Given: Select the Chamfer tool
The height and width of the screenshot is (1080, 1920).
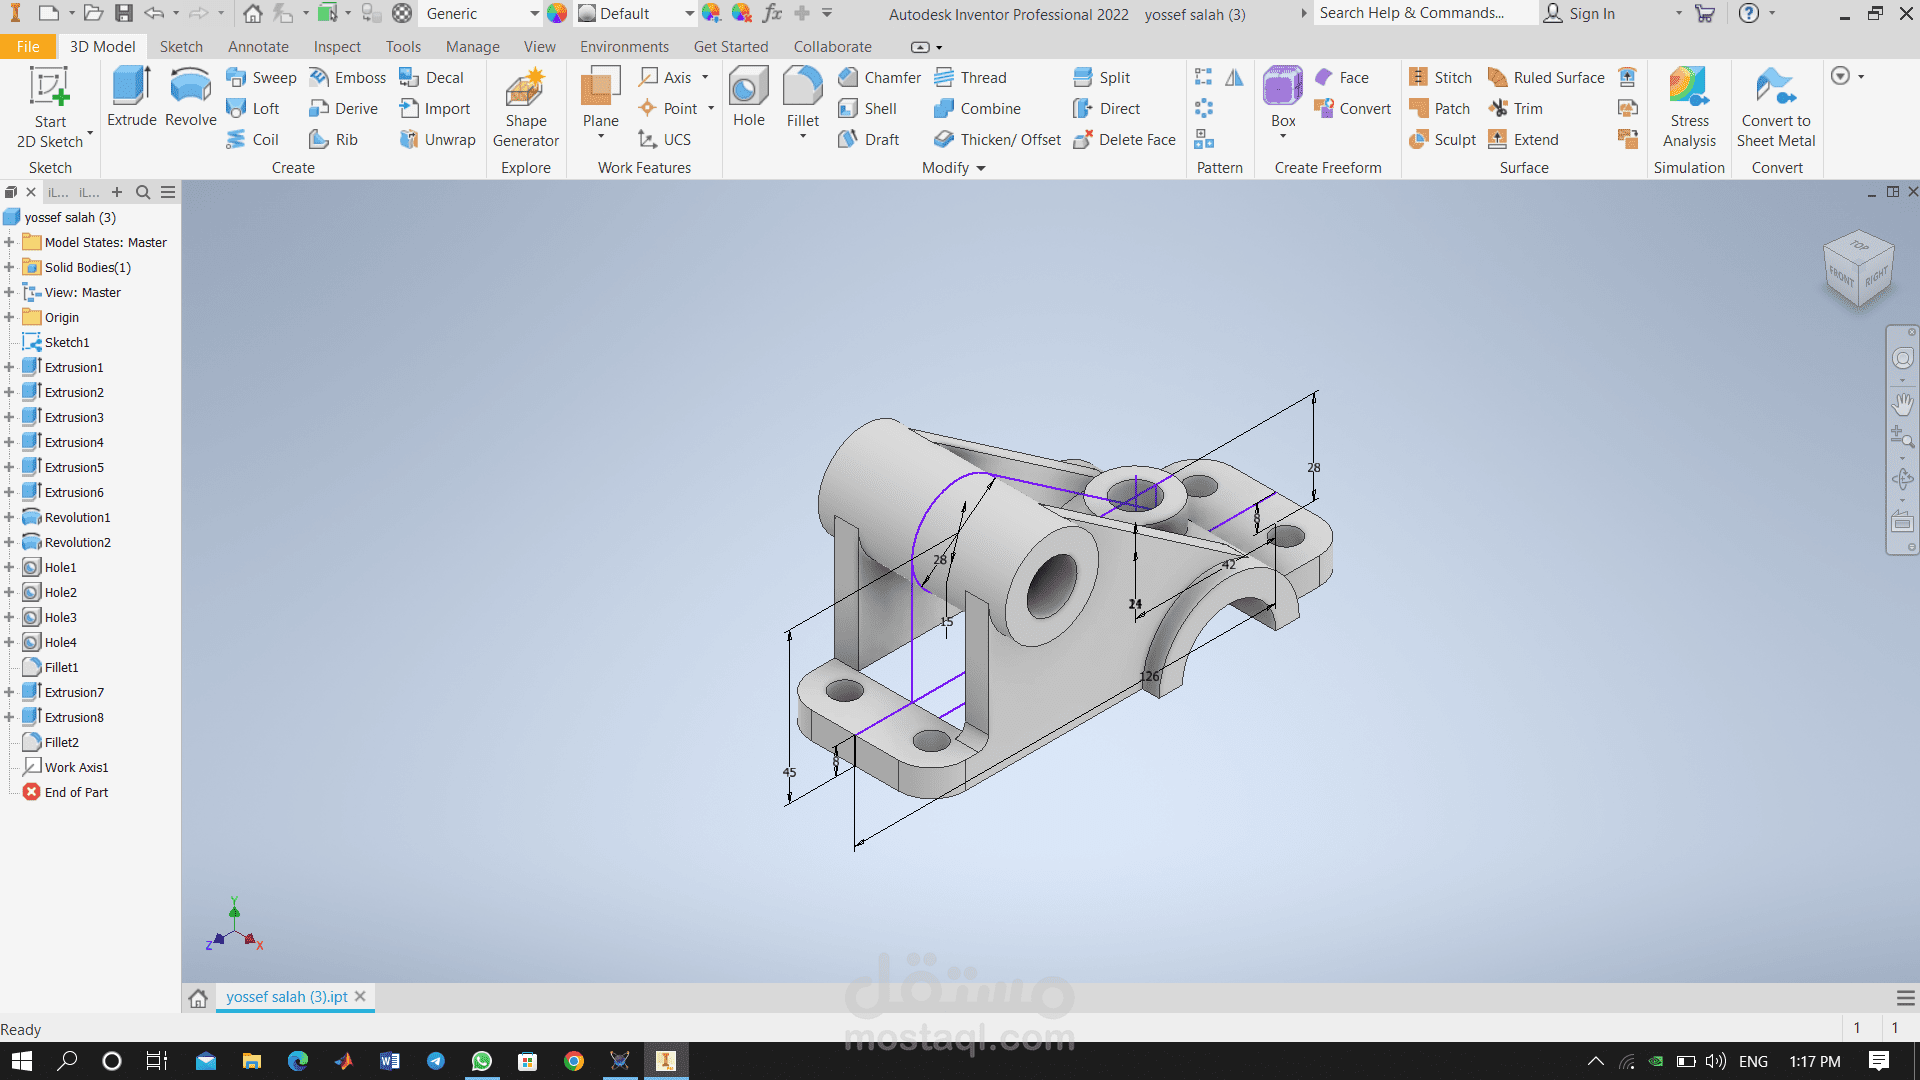Looking at the screenshot, I should pyautogui.click(x=879, y=77).
